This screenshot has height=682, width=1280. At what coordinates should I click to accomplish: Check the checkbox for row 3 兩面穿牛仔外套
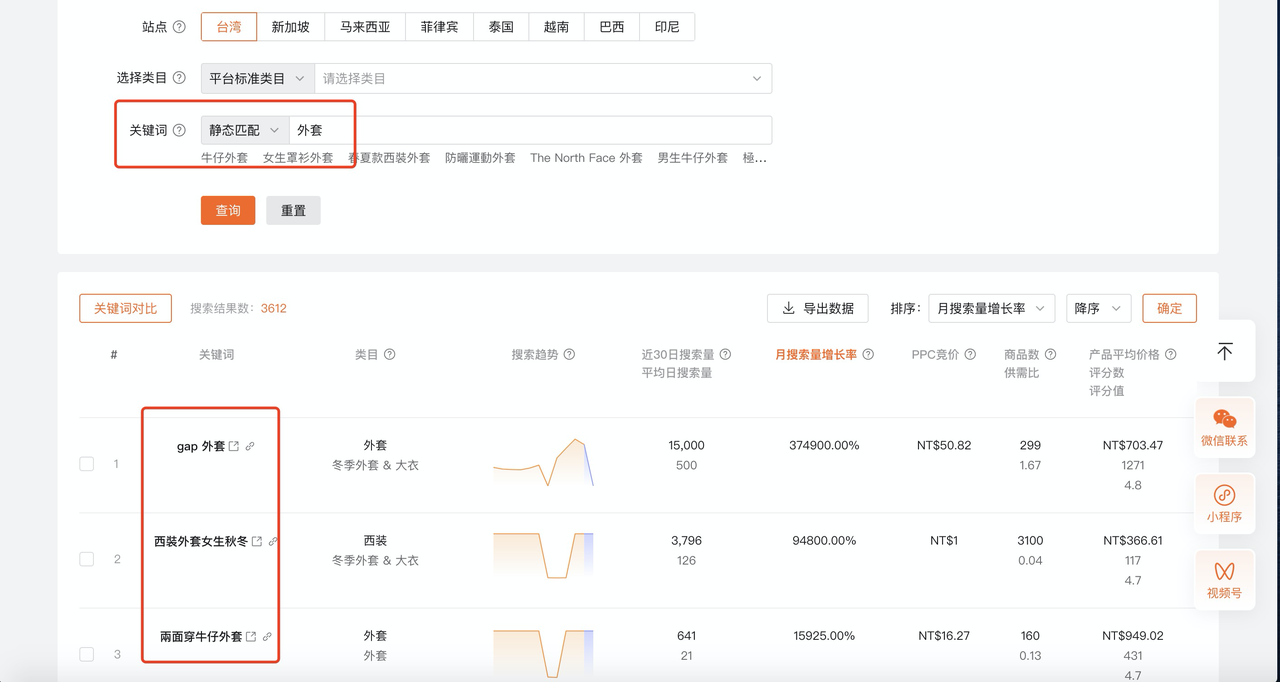pyautogui.click(x=87, y=654)
